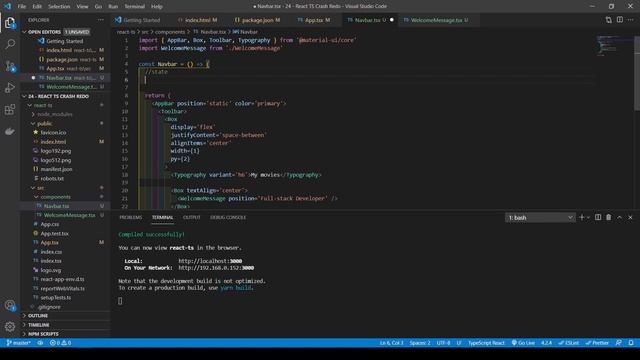This screenshot has height=360, width=640.
Task: Open the Help menu
Action: 157,7
